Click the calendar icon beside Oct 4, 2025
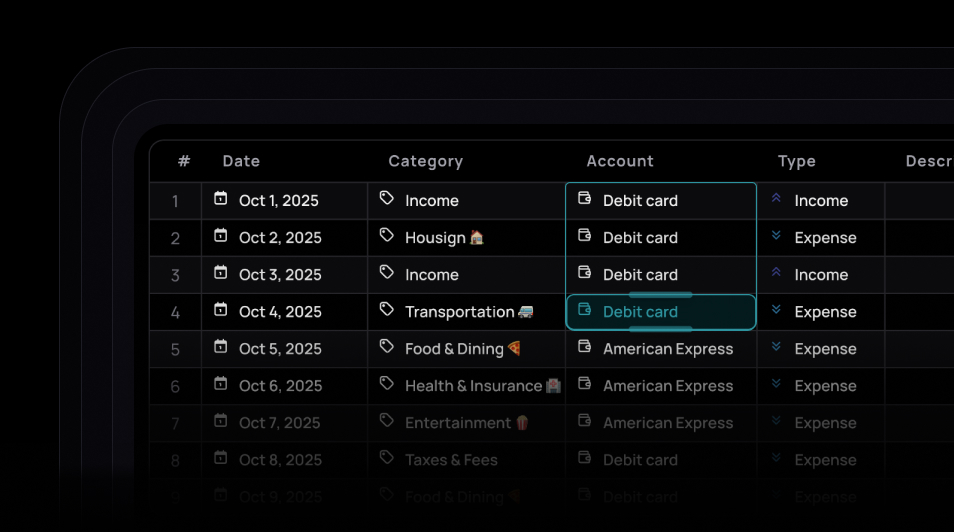This screenshot has width=954, height=532. point(221,310)
